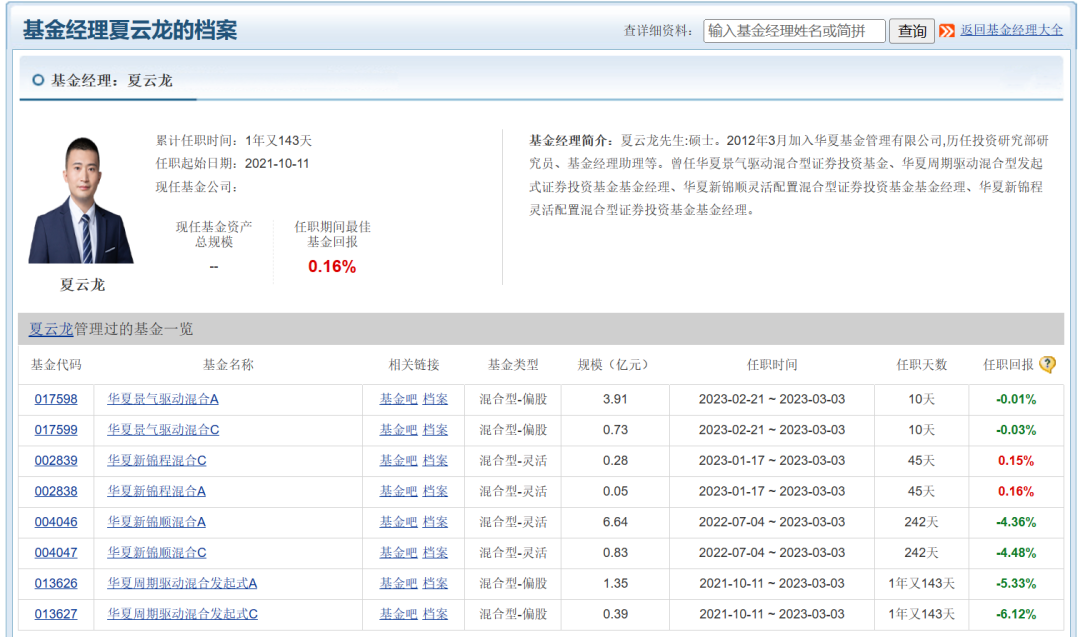The width and height of the screenshot is (1080, 637).
Task: Open fund code 017598 link
Action: pyautogui.click(x=56, y=399)
